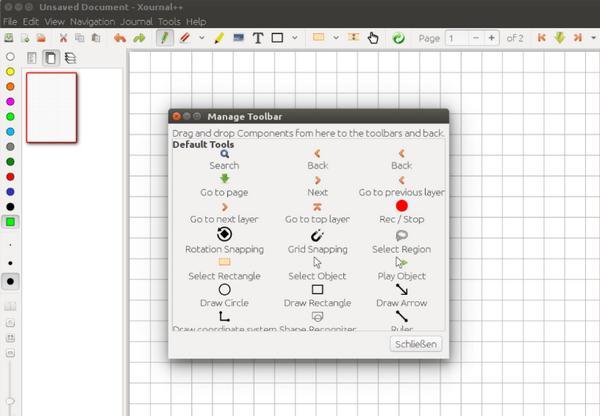Select the Insert Image tool
The height and width of the screenshot is (416, 600).
[238, 38]
